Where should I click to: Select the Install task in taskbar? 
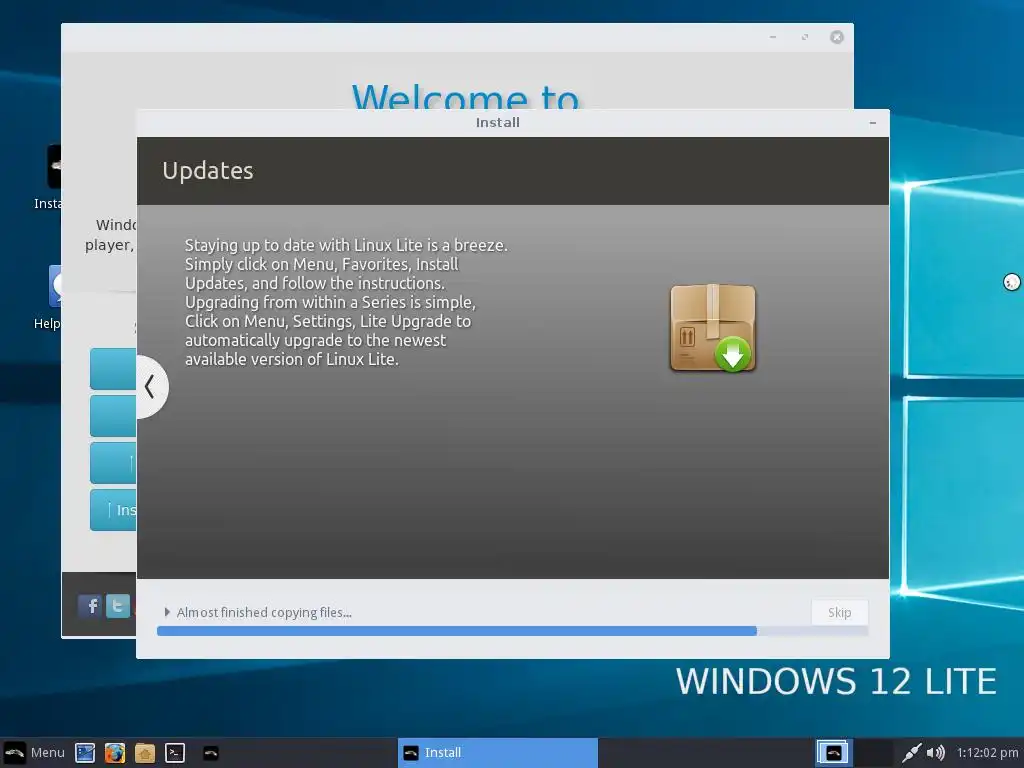(x=498, y=752)
